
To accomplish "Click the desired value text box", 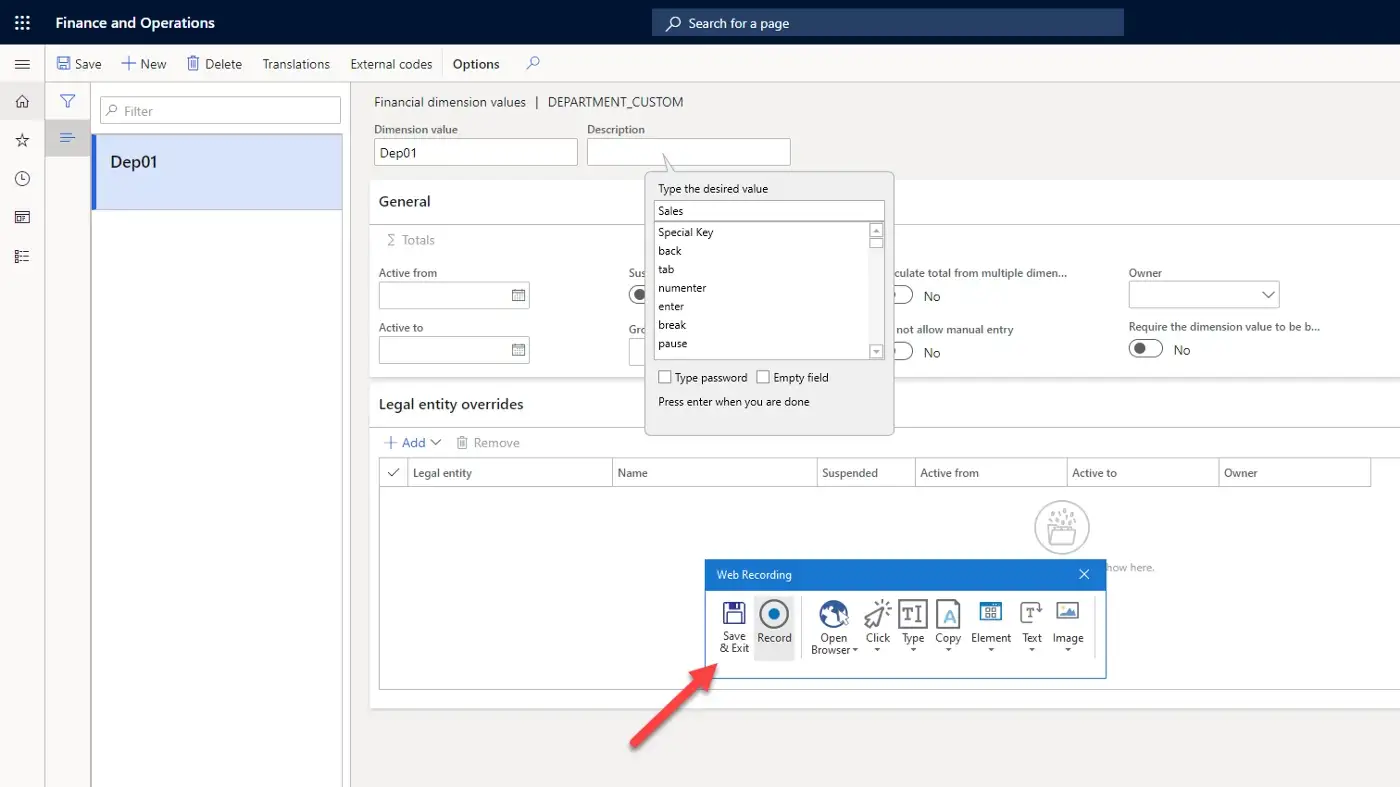I will 769,211.
